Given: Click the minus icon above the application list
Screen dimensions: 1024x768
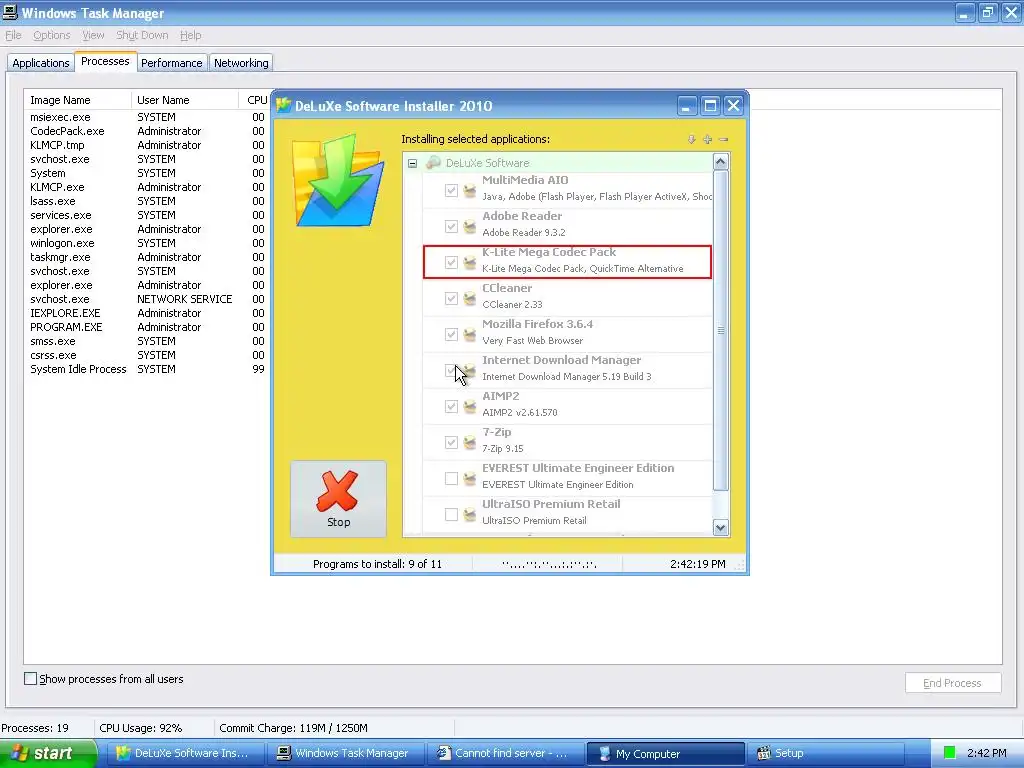Looking at the screenshot, I should [x=723, y=139].
